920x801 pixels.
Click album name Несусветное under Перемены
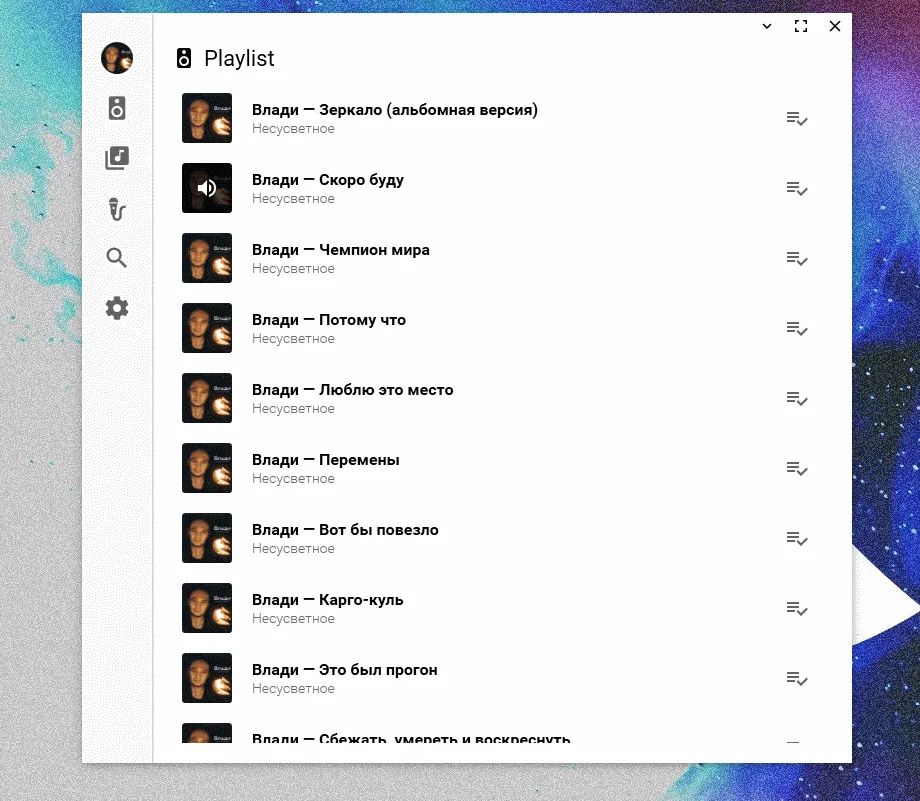pos(293,478)
